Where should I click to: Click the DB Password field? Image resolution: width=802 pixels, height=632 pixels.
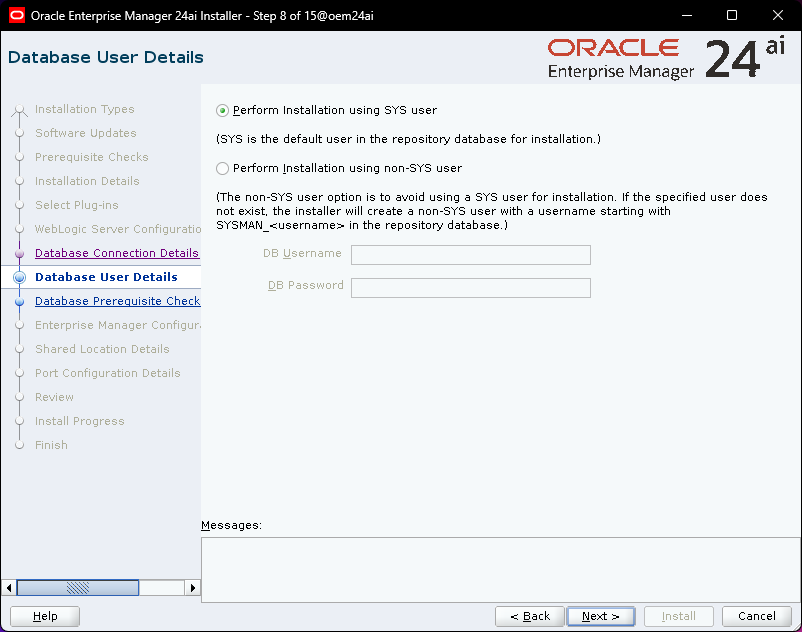[470, 288]
